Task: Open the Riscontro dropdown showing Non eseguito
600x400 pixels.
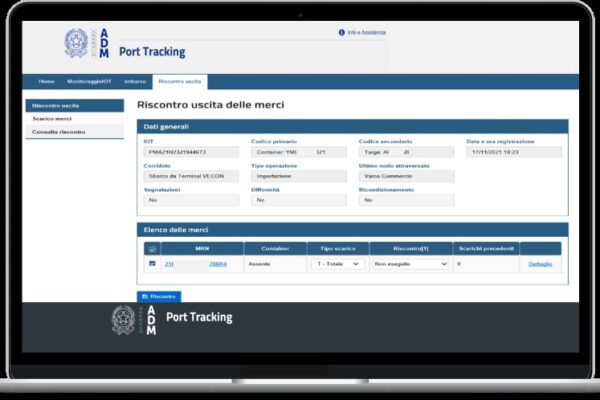Action: click(x=410, y=264)
